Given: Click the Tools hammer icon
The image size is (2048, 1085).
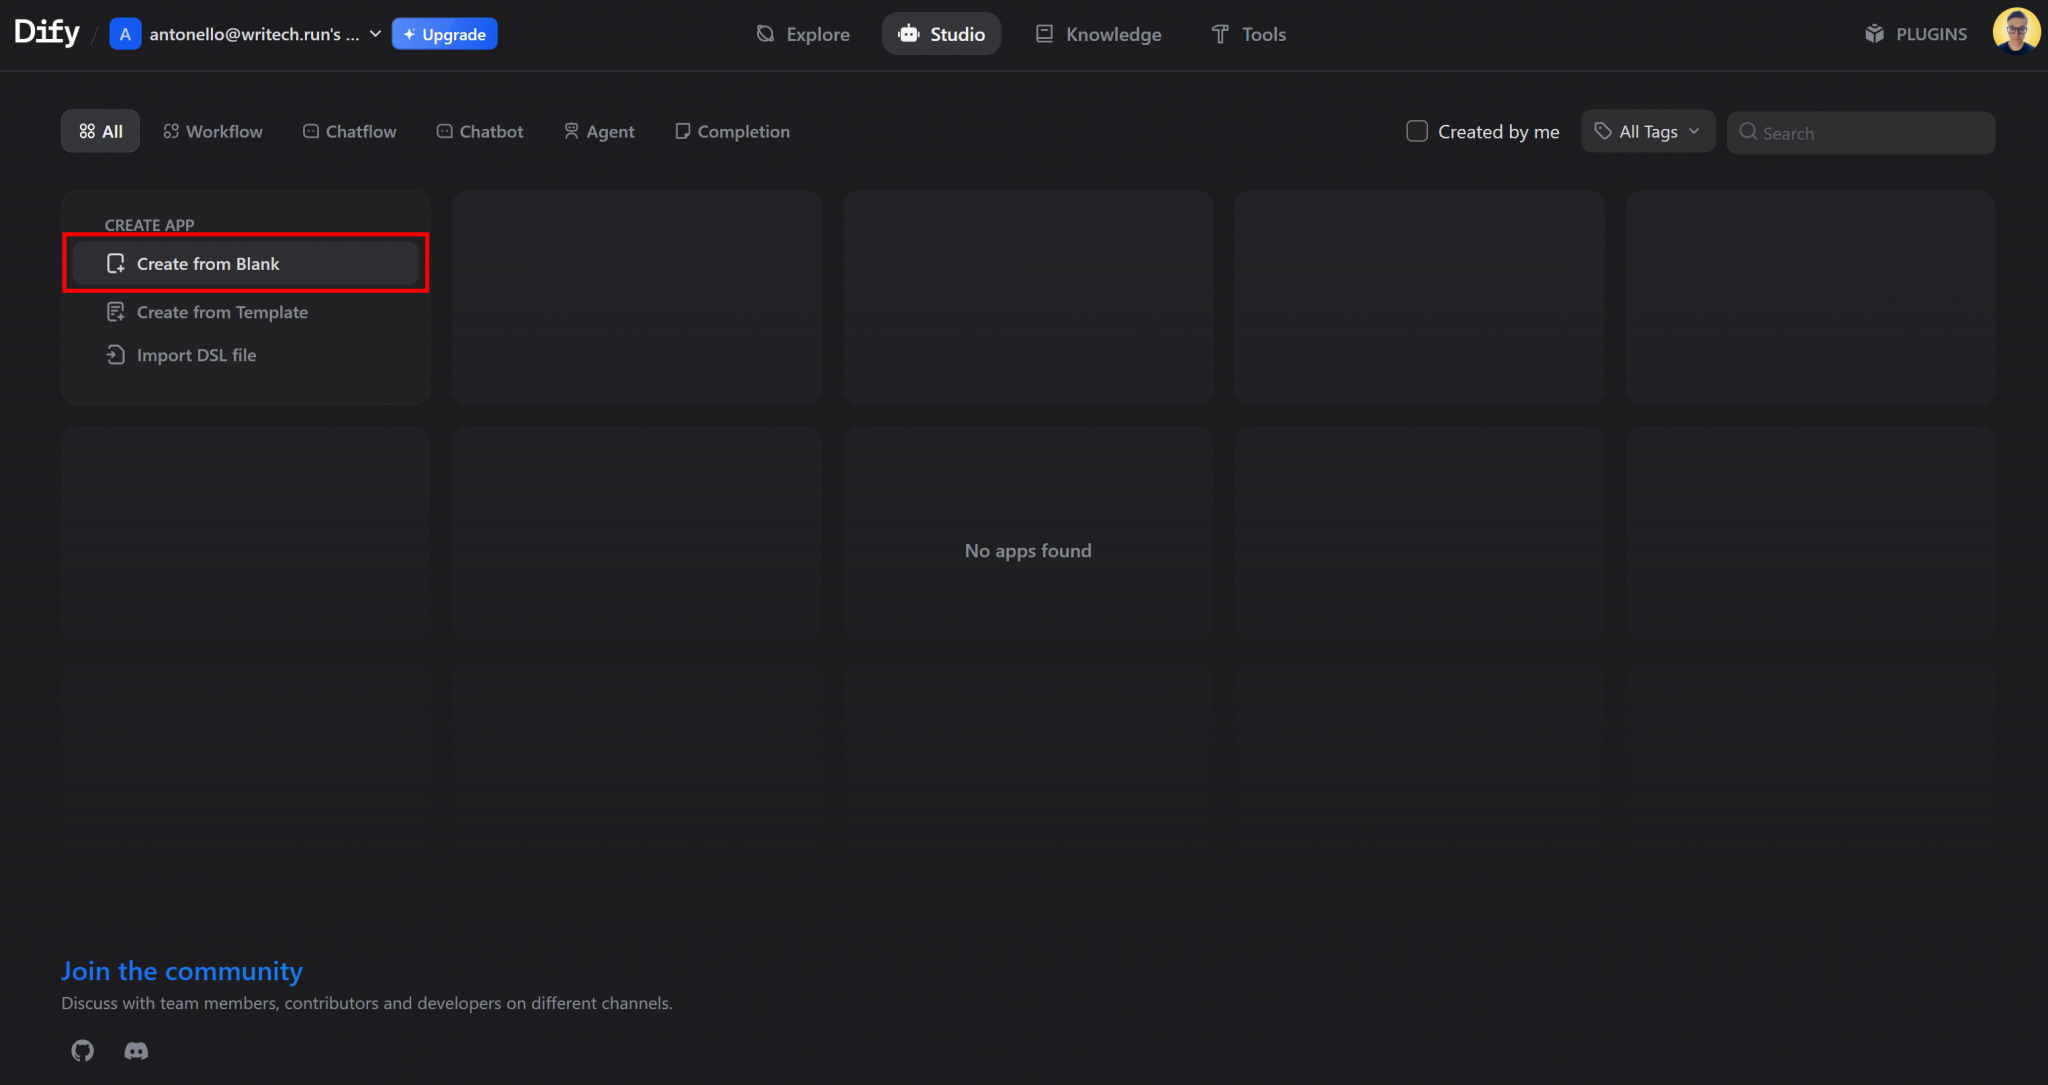Looking at the screenshot, I should pyautogui.click(x=1219, y=33).
